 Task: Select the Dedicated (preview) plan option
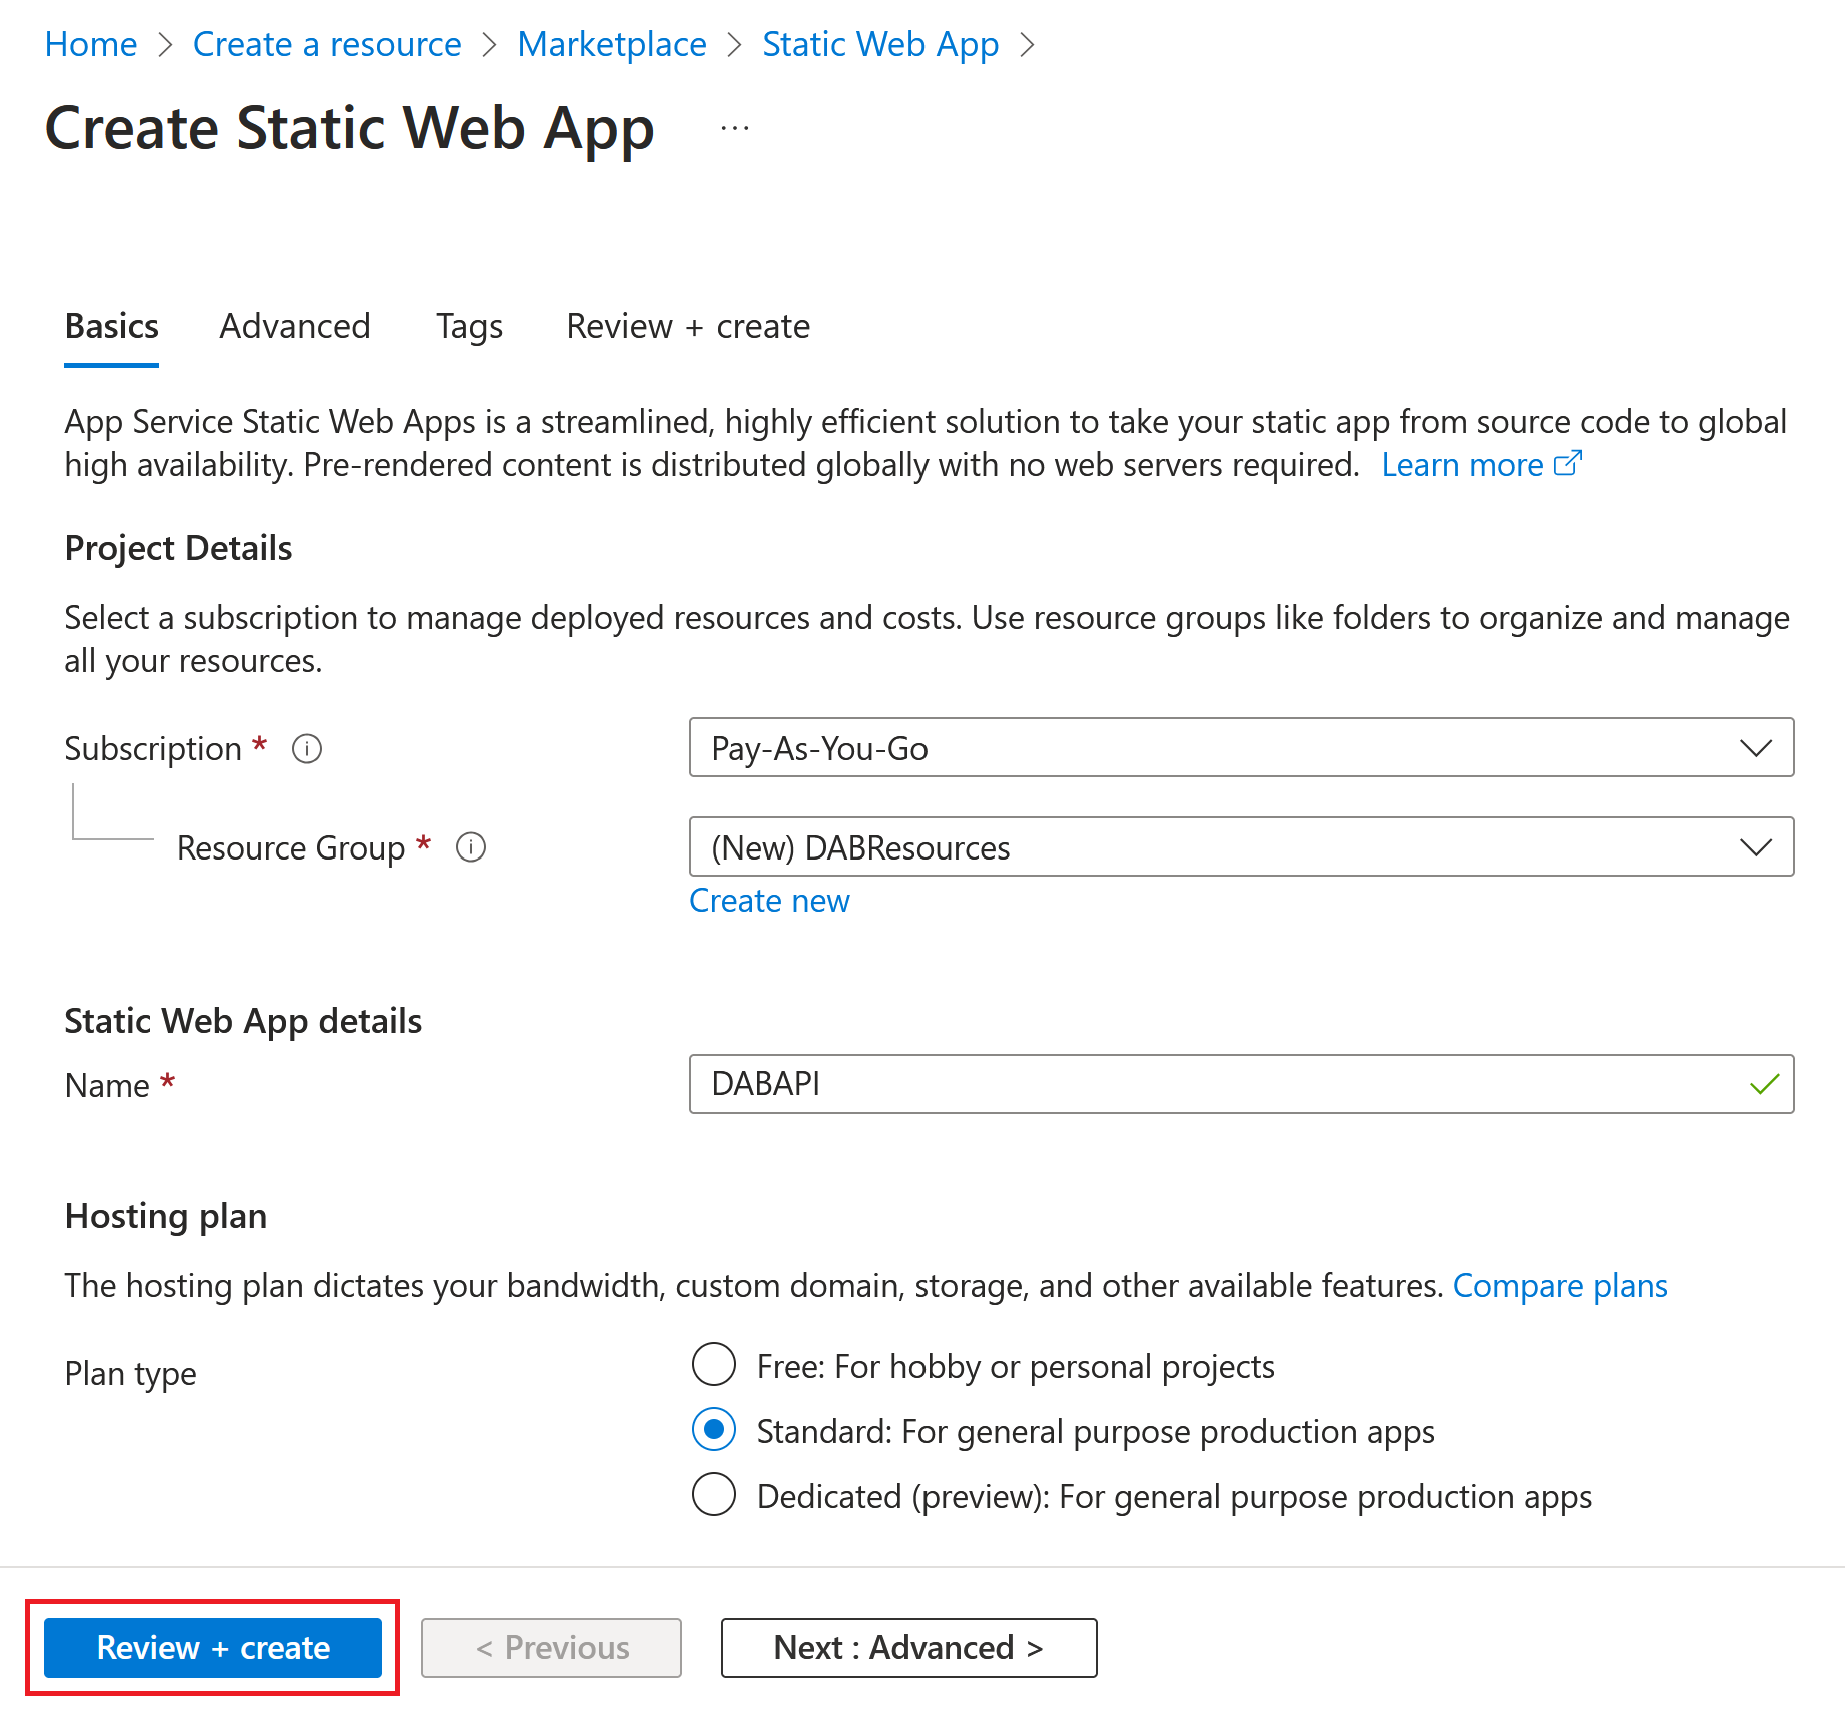(x=714, y=1495)
